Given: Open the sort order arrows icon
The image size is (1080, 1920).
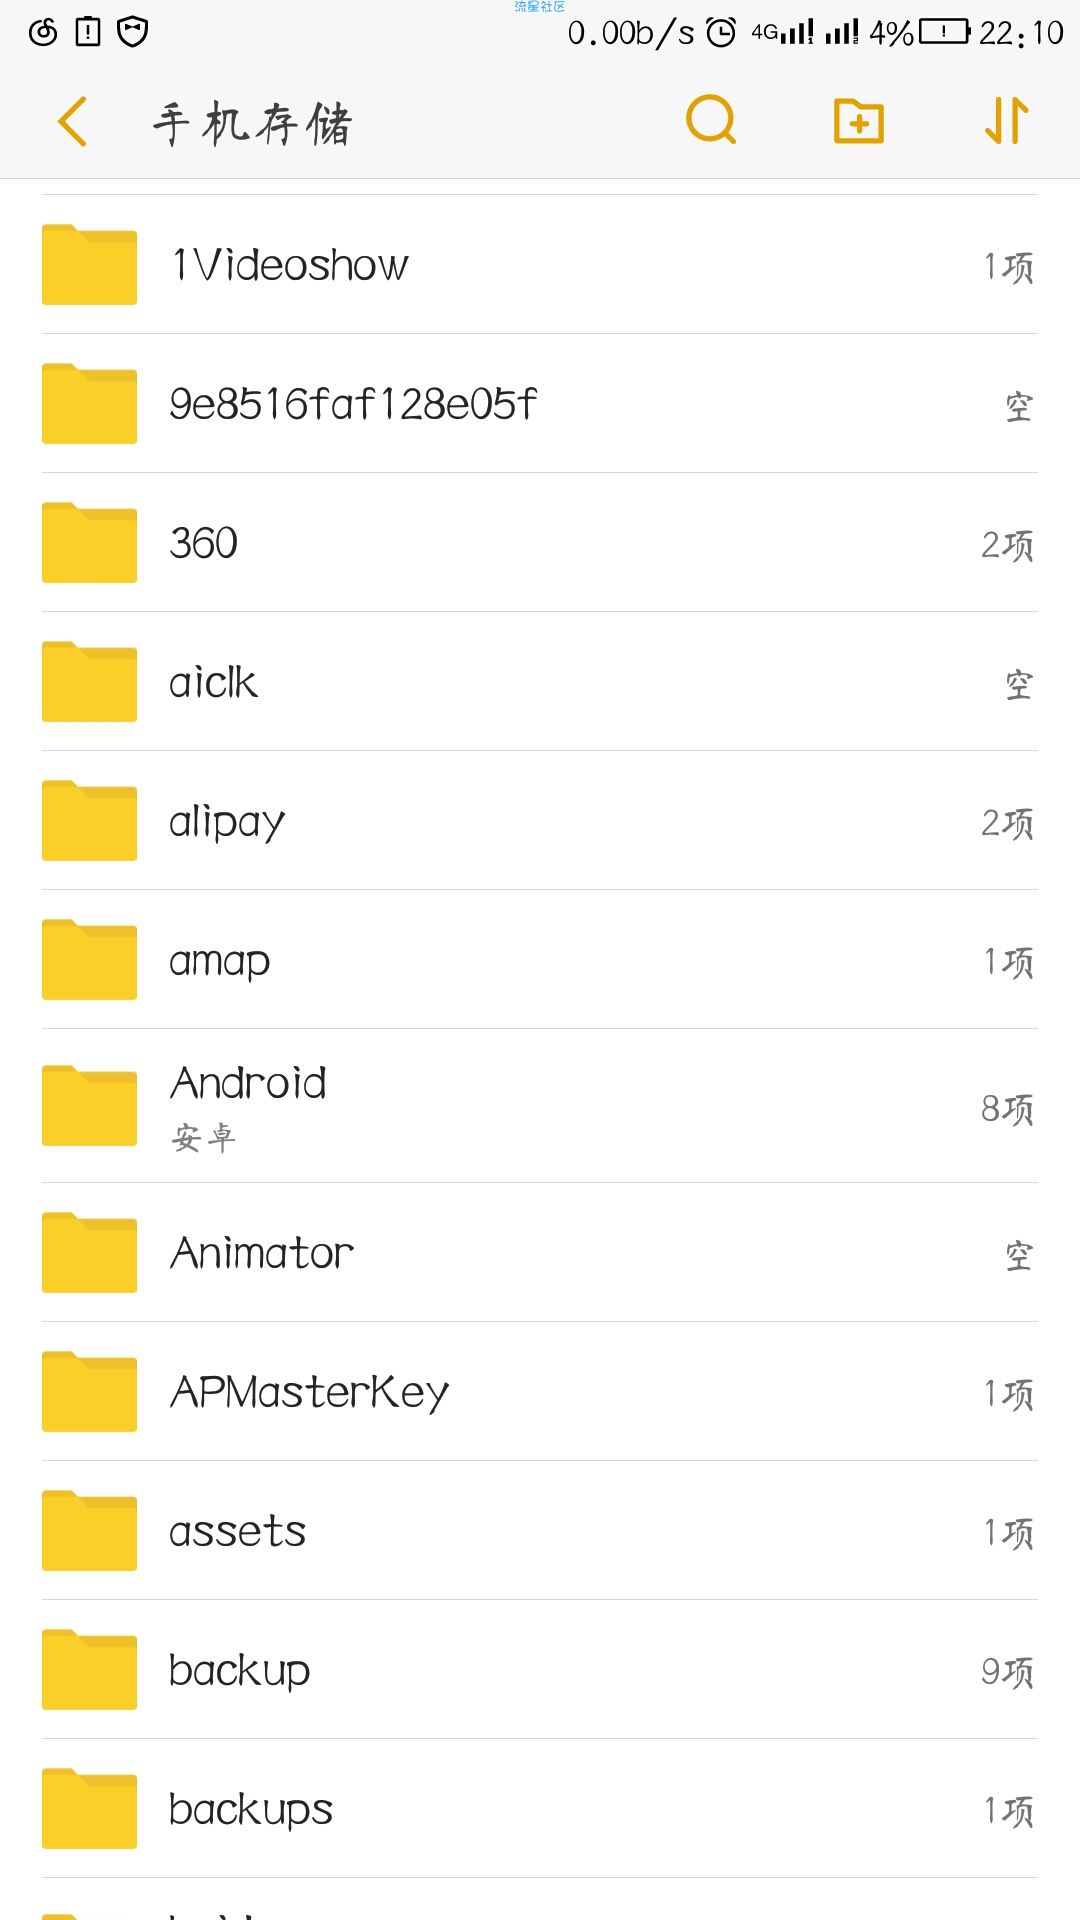Looking at the screenshot, I should [x=1007, y=121].
